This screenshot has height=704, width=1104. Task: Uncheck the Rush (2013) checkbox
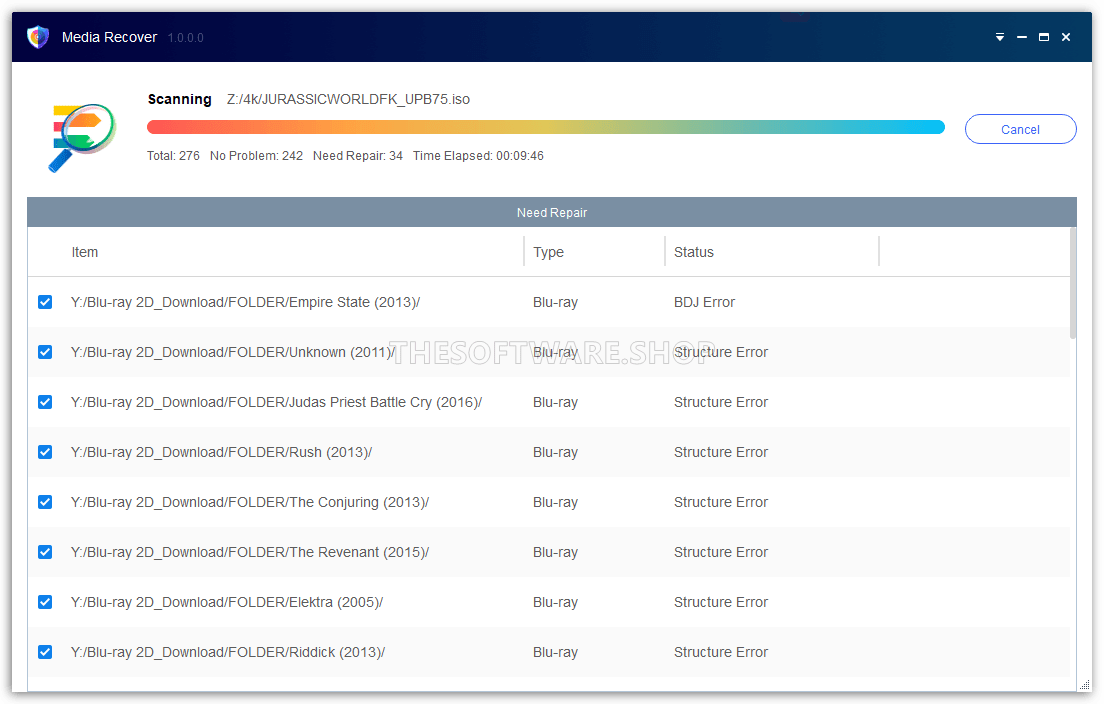45,452
